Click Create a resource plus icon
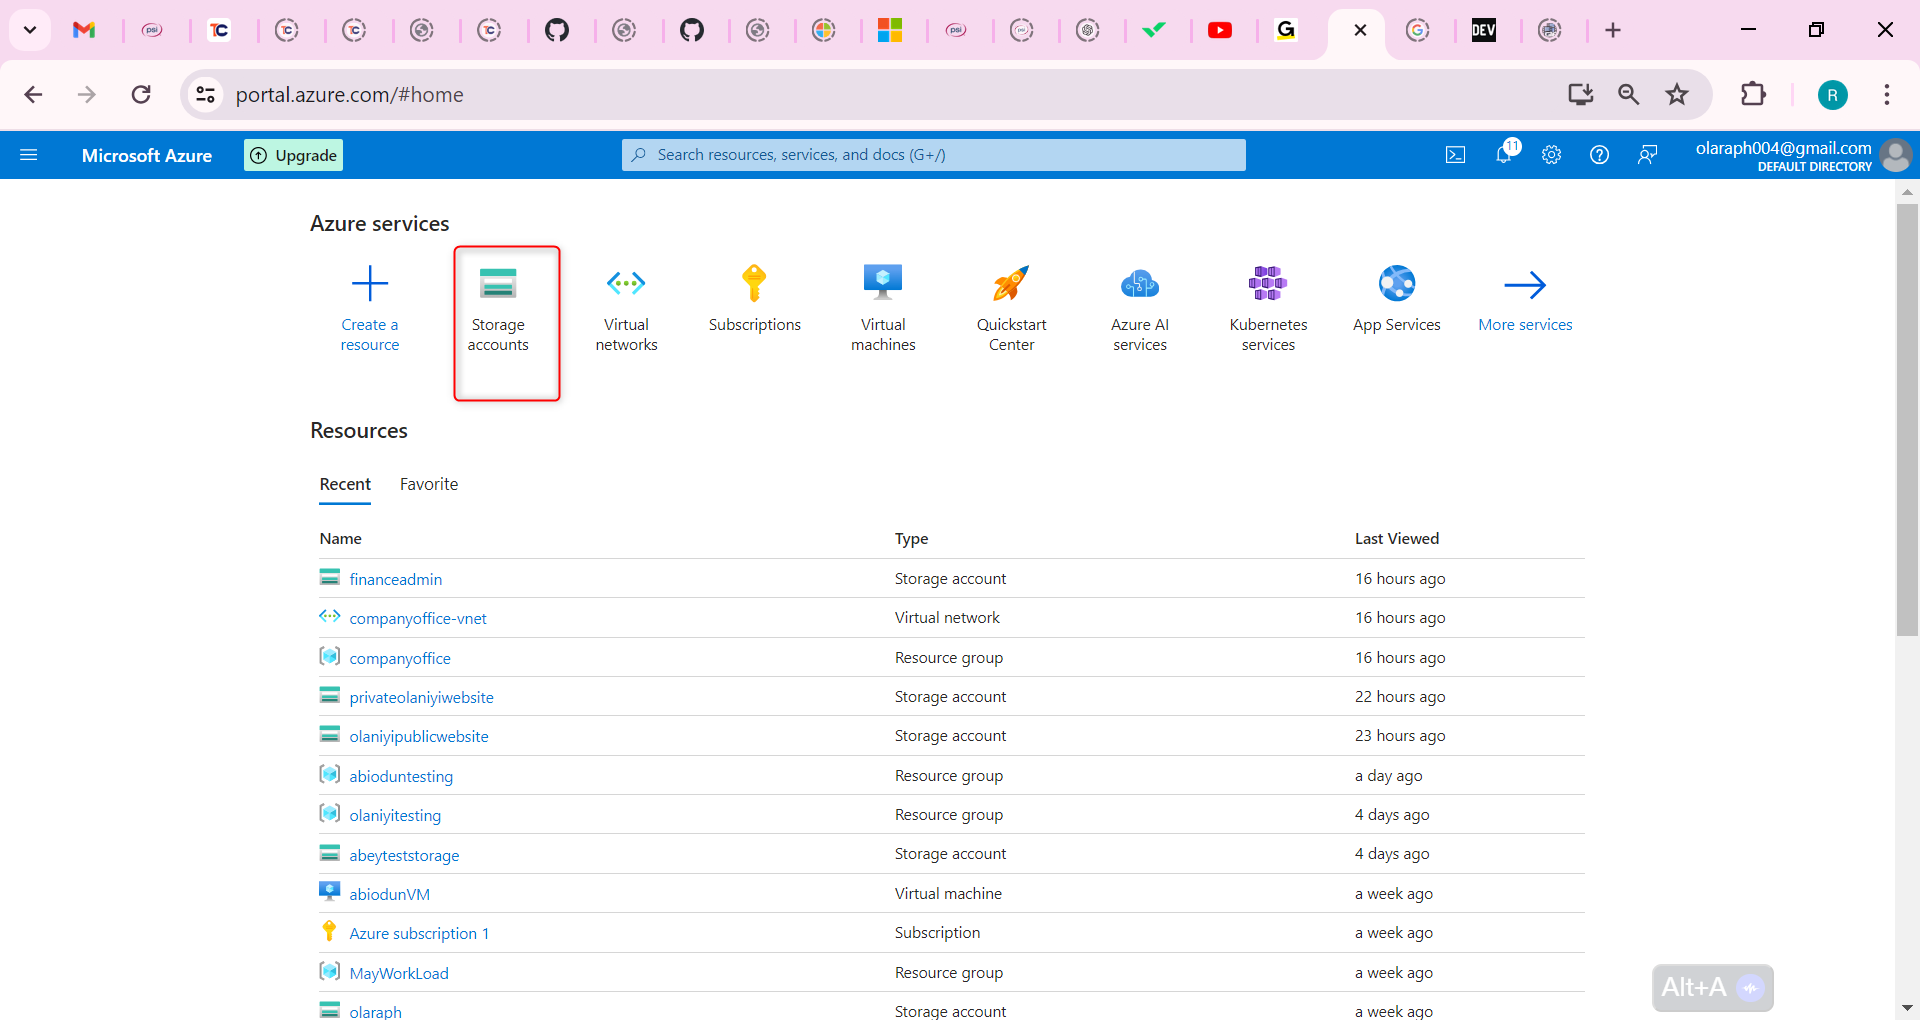The width and height of the screenshot is (1920, 1020). click(369, 283)
